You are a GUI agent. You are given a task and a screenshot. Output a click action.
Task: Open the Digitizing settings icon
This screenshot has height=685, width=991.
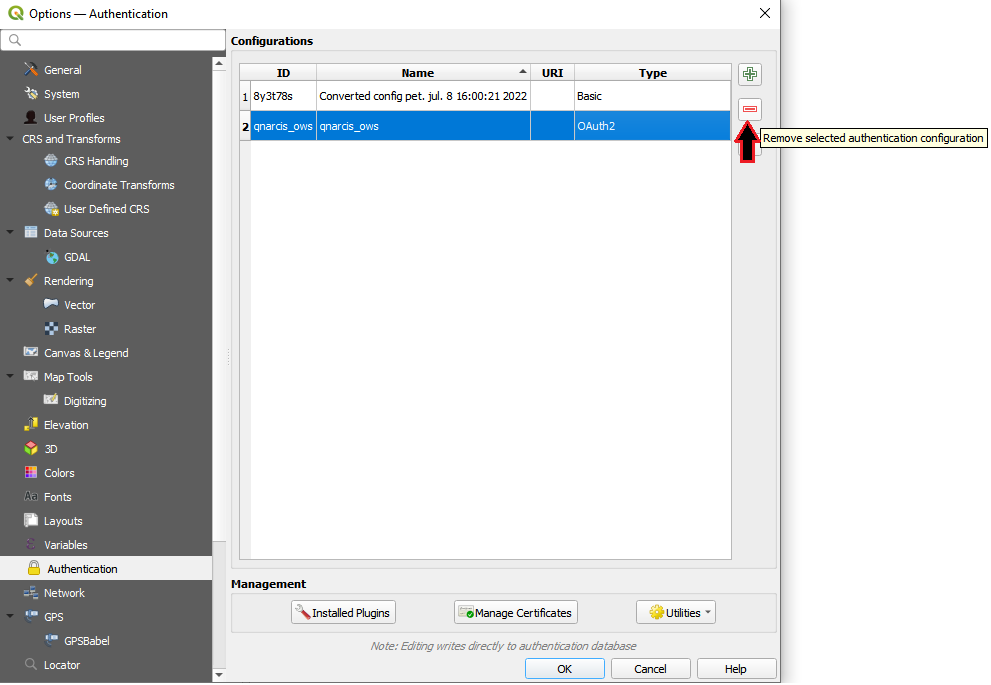tap(51, 400)
